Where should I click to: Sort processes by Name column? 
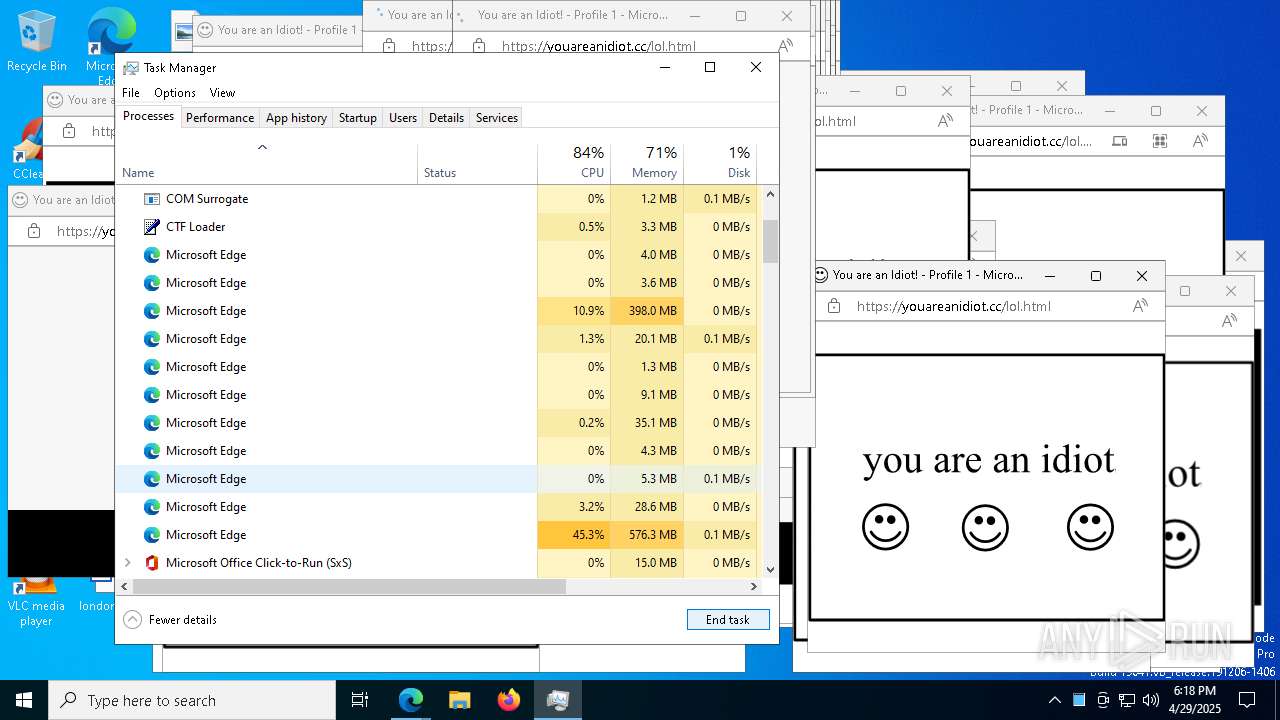click(267, 163)
